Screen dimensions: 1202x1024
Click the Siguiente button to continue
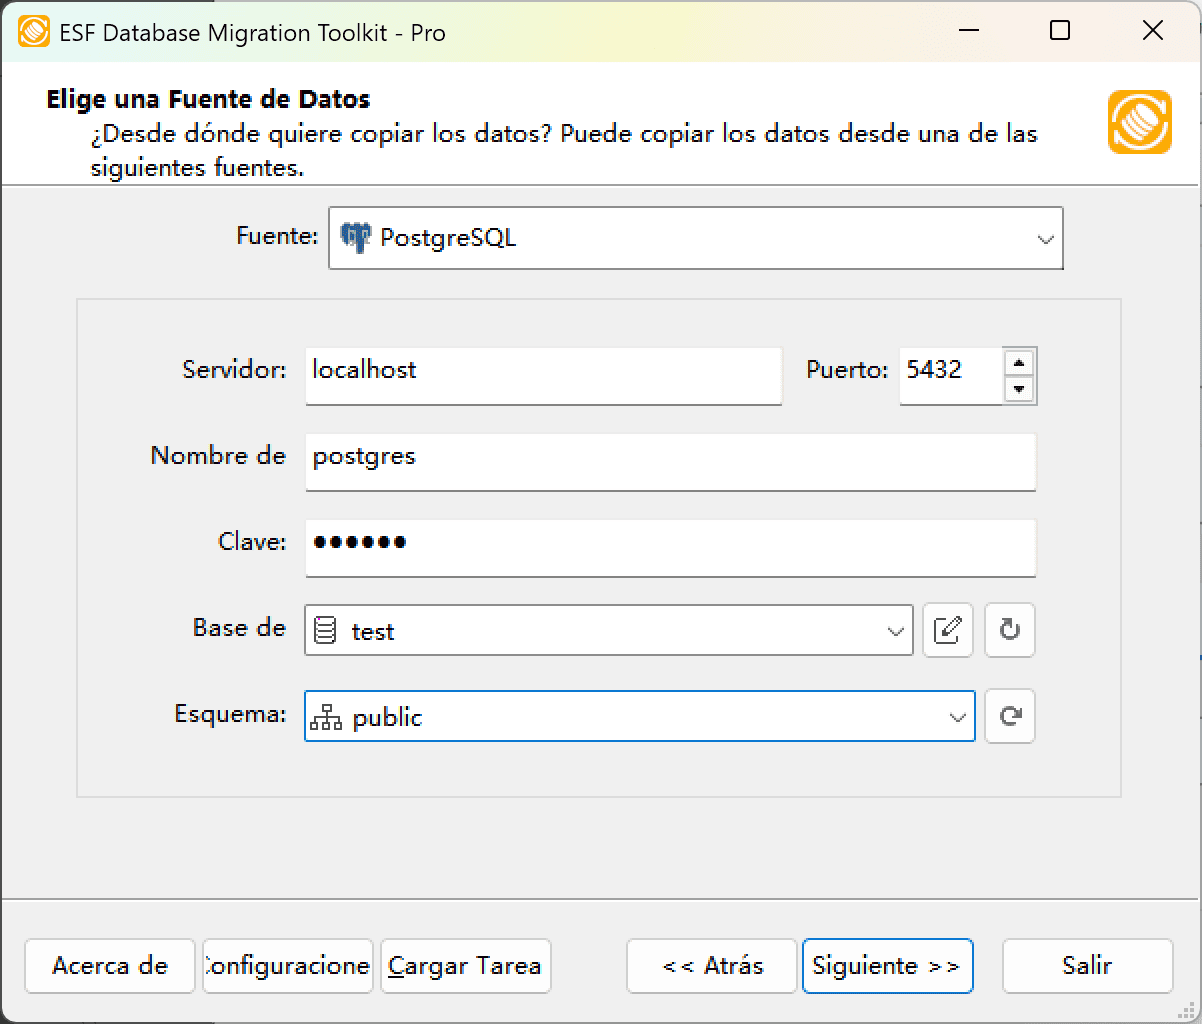(x=887, y=966)
